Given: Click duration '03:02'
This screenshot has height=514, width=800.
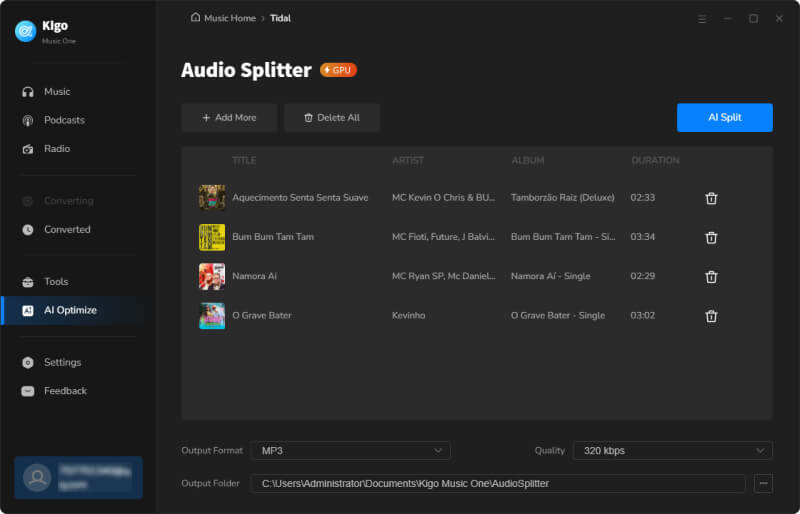Looking at the screenshot, I should pos(642,315).
